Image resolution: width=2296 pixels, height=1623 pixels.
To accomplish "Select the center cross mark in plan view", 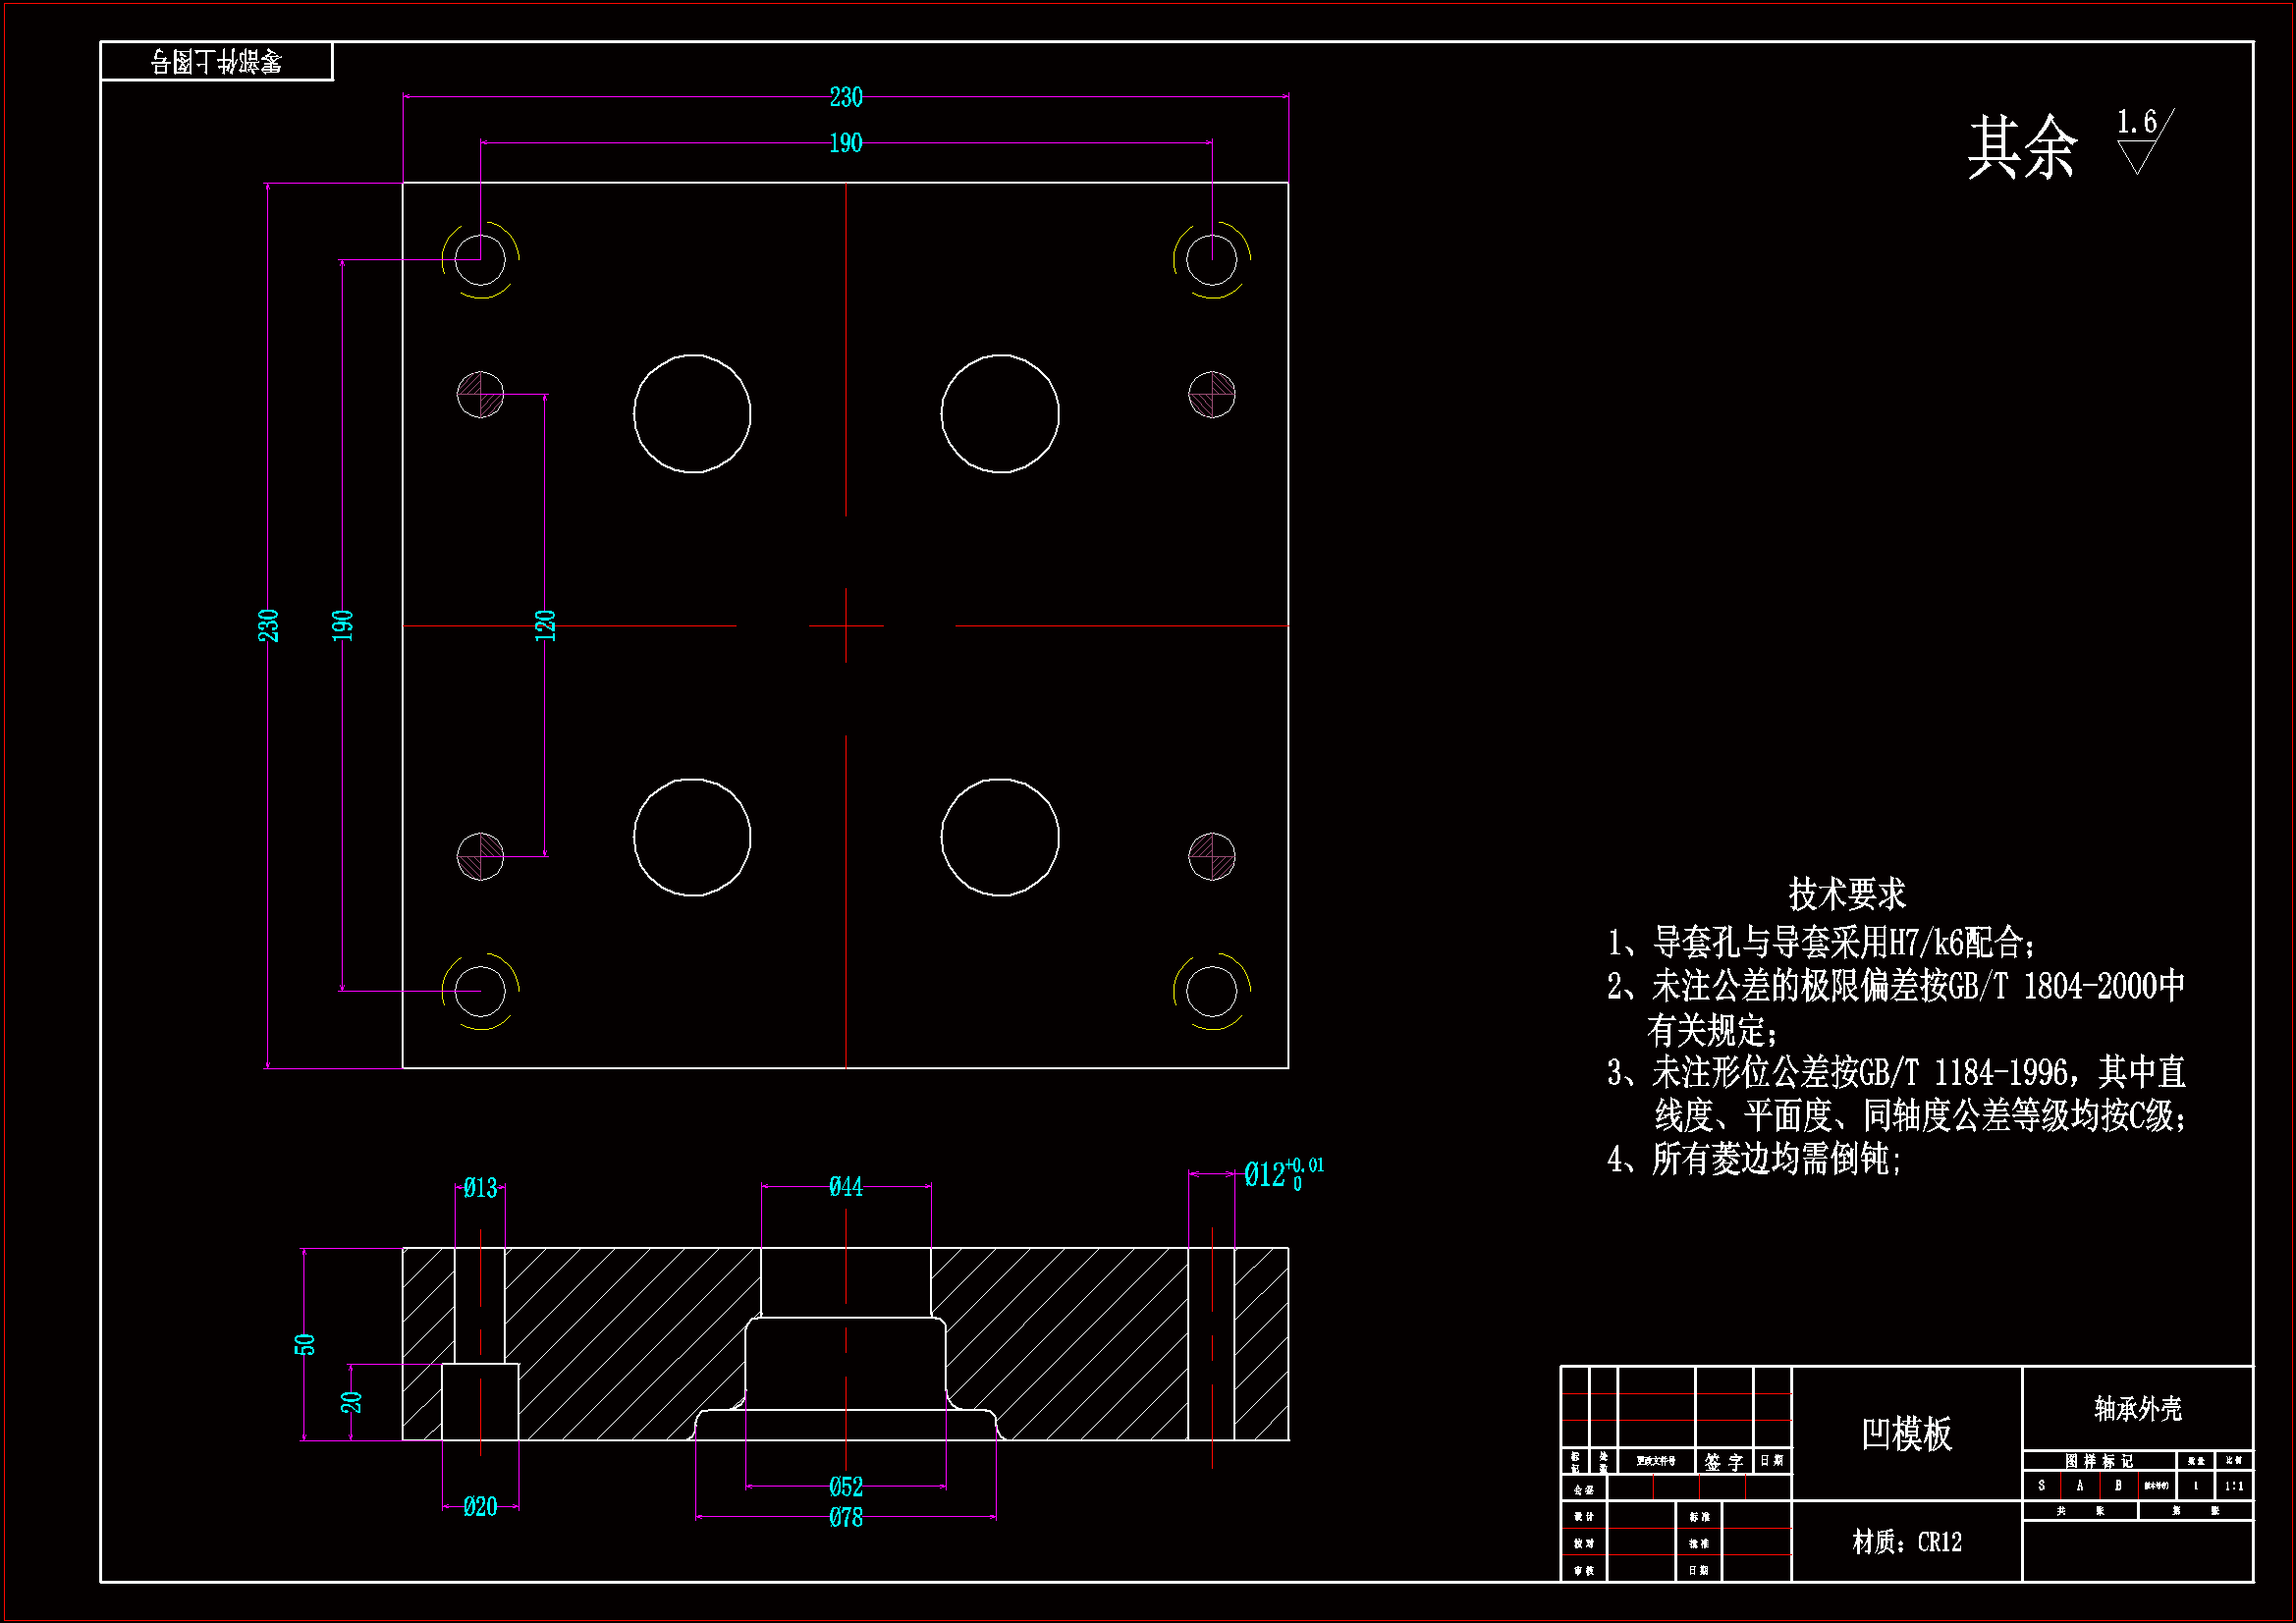I will (846, 626).
